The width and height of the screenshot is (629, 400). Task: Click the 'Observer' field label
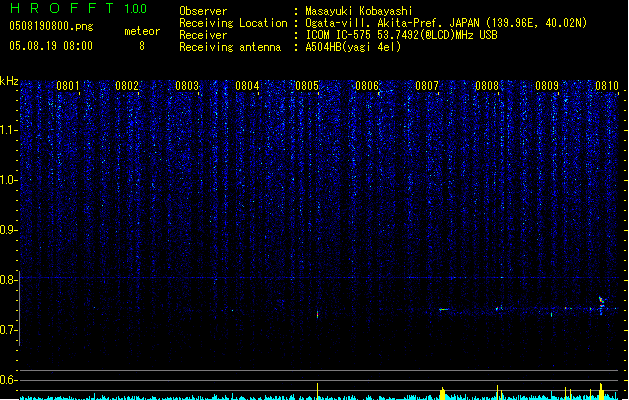[x=203, y=11]
